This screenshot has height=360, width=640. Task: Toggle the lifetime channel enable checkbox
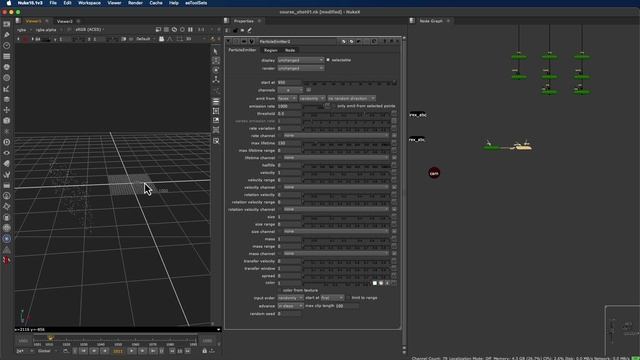280,158
